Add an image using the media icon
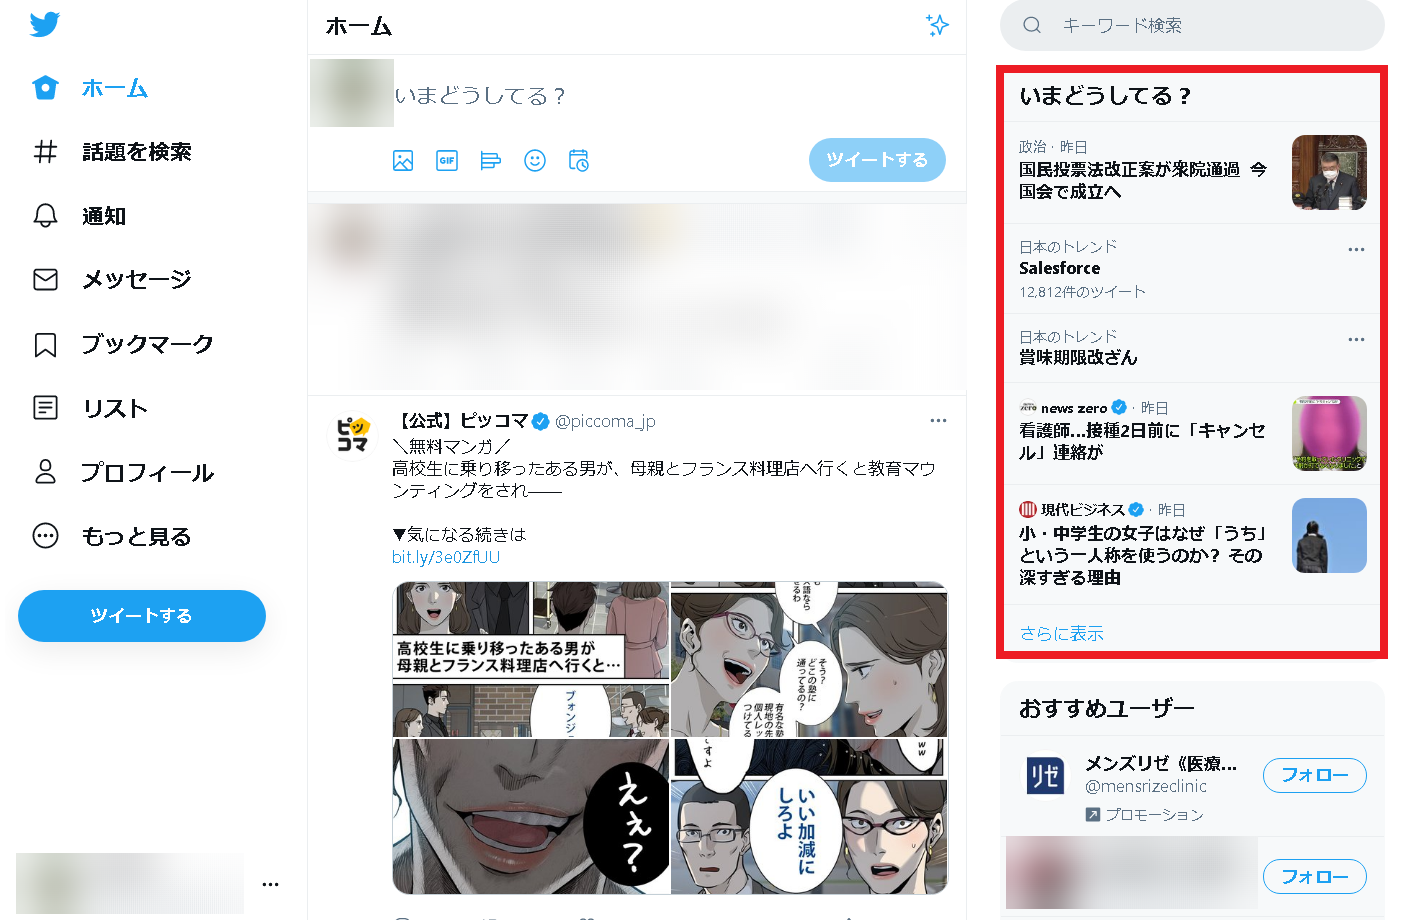This screenshot has height=920, width=1427. click(x=403, y=160)
